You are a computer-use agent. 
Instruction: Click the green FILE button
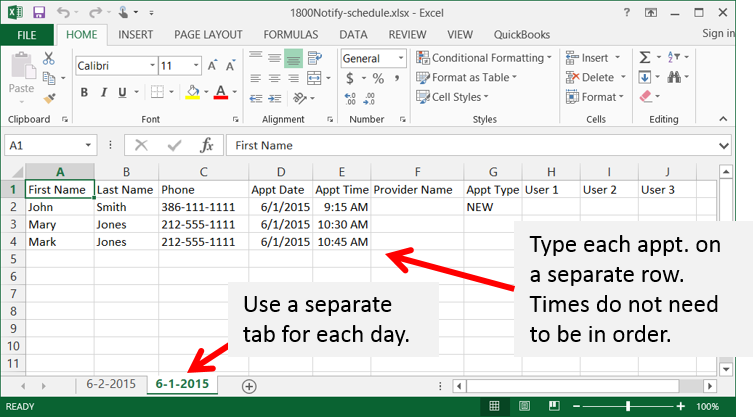click(x=27, y=34)
